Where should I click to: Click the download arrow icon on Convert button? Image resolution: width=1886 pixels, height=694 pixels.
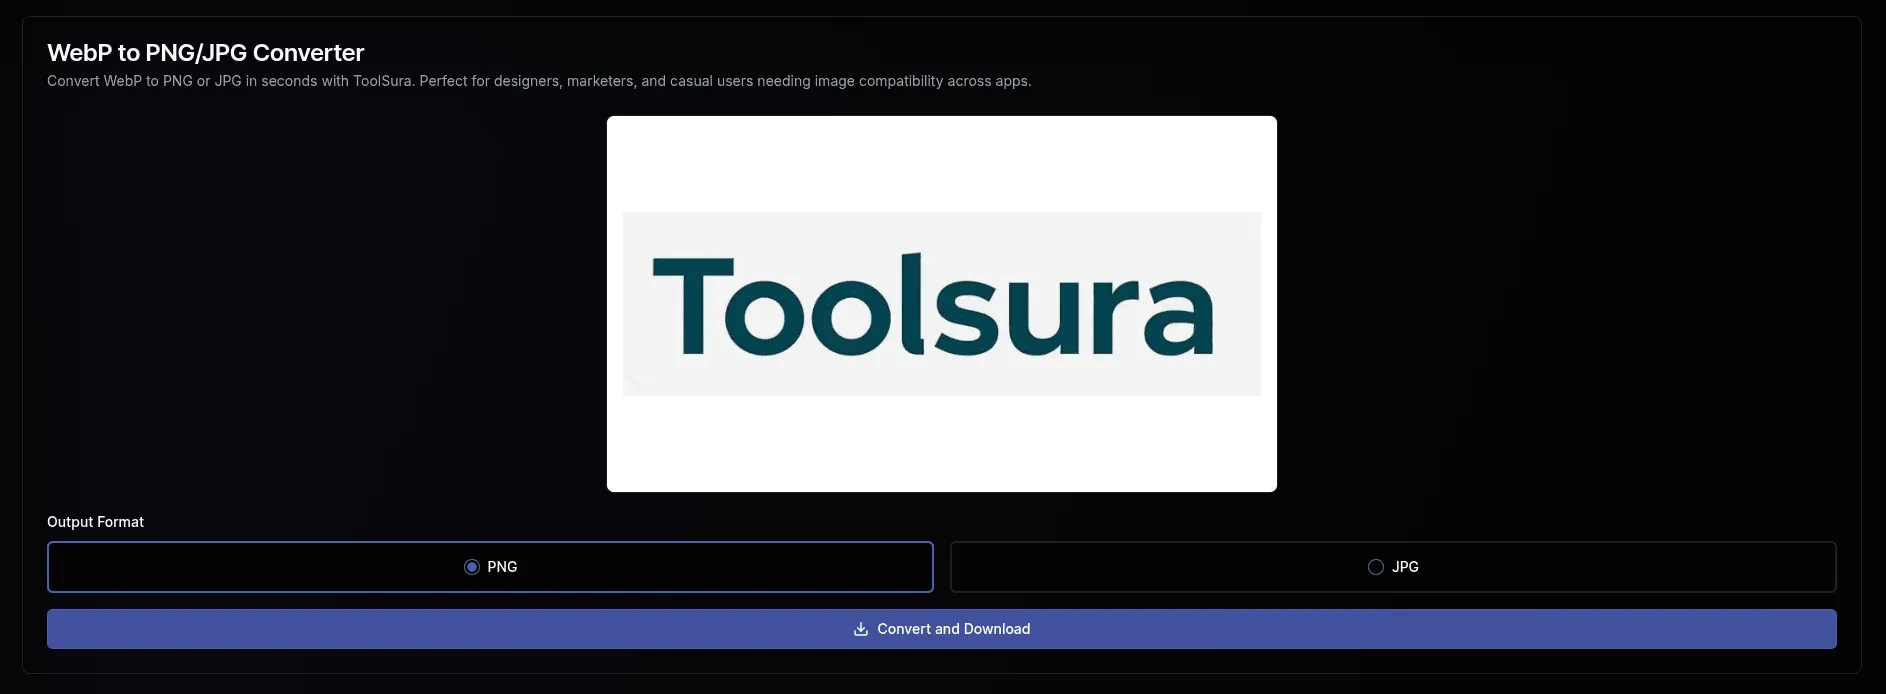tap(860, 629)
